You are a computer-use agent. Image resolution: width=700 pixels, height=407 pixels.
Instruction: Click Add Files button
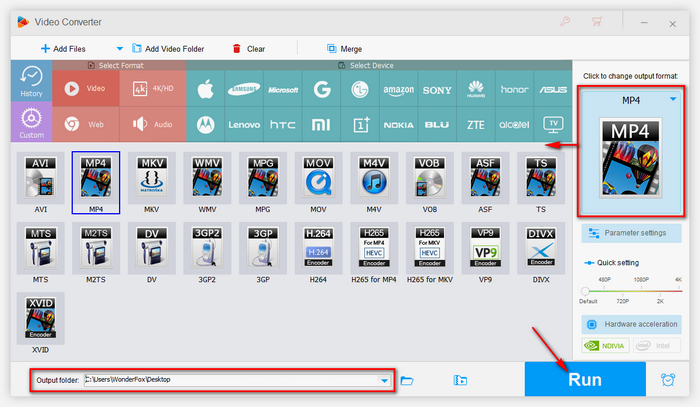pyautogui.click(x=63, y=49)
